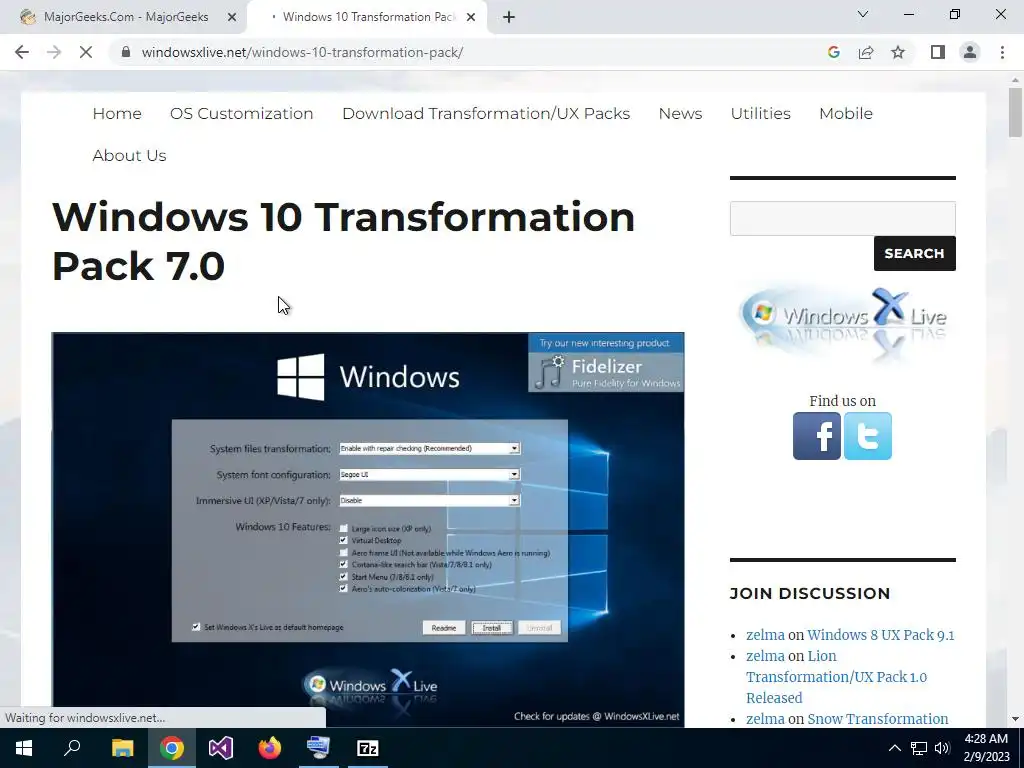Viewport: 1024px width, 768px height.
Task: Open the Snow Transformation link
Action: (x=878, y=718)
